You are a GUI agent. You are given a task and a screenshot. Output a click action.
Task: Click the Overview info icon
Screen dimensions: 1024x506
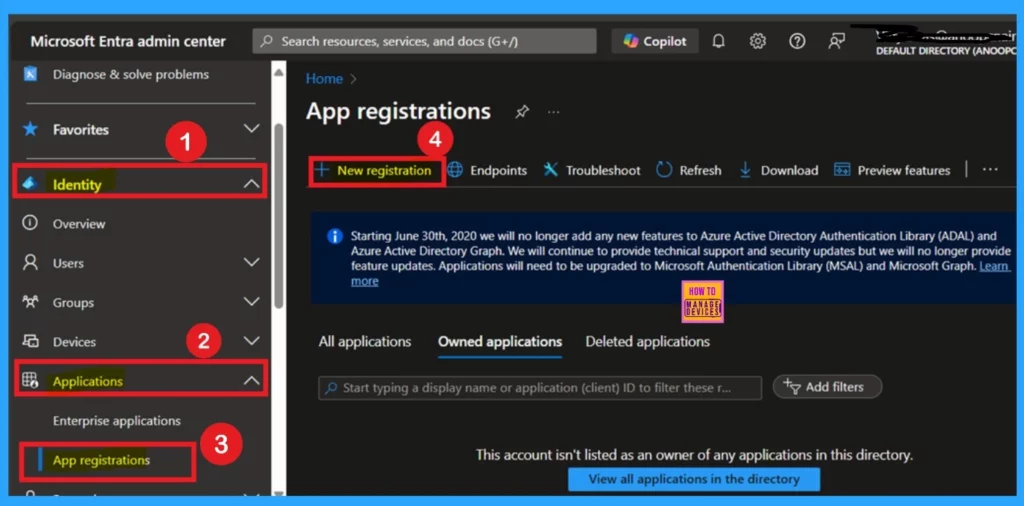tap(30, 223)
